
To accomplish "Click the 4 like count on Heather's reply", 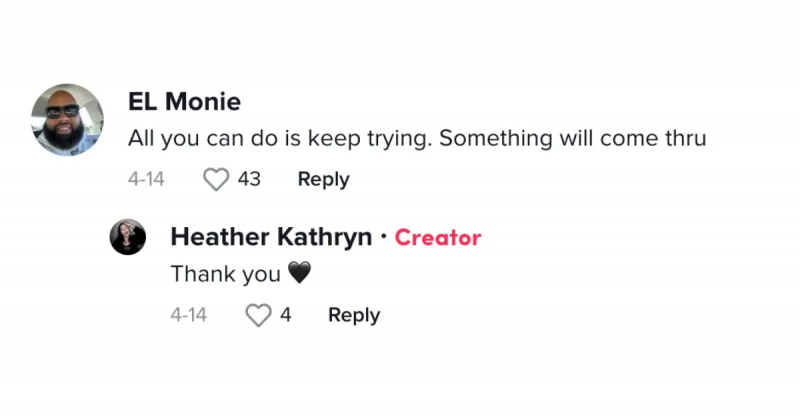I will tap(285, 315).
